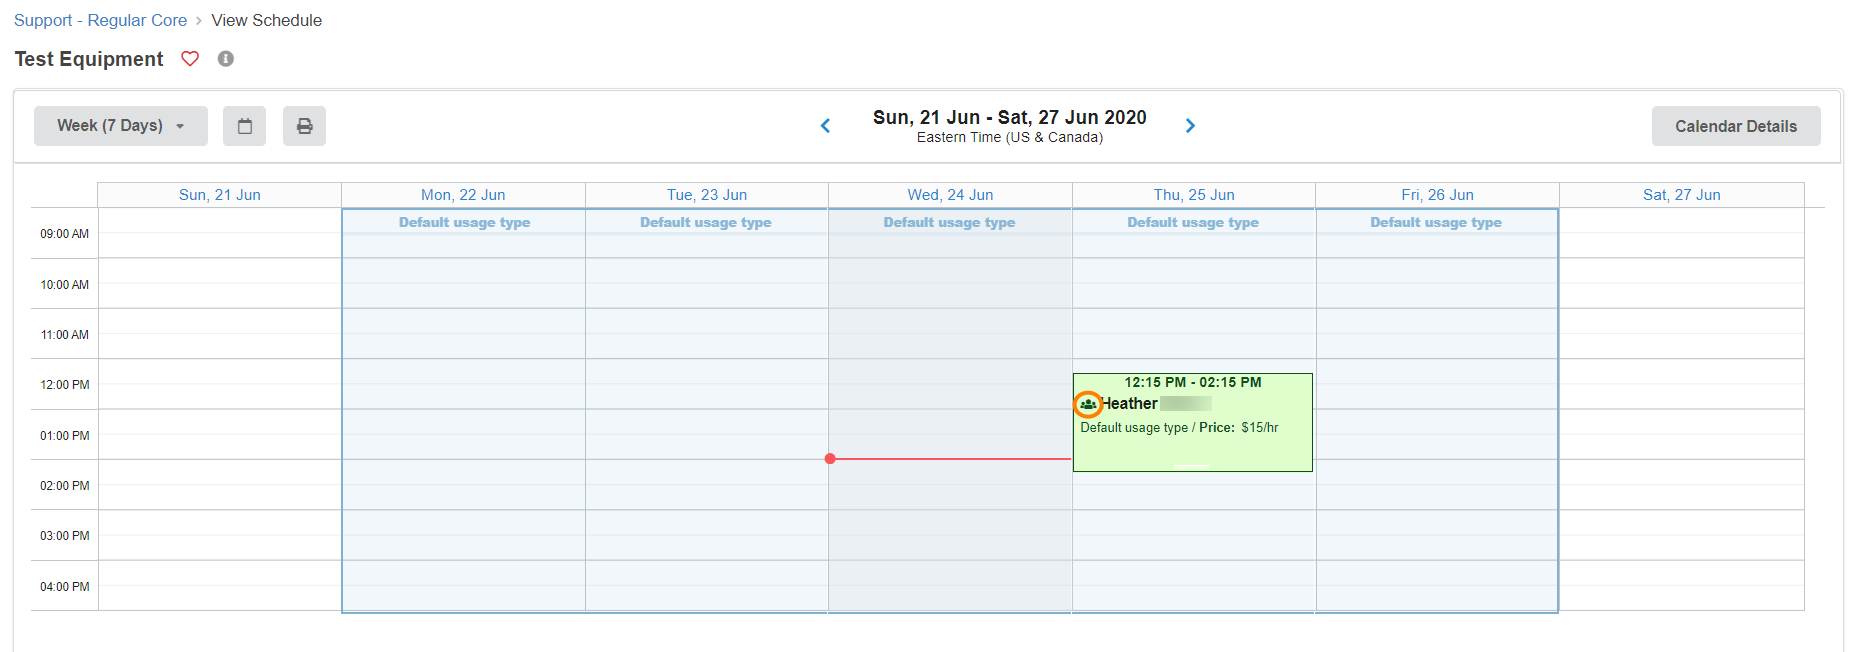Click the Fri, 26 Jun day header

(1437, 195)
